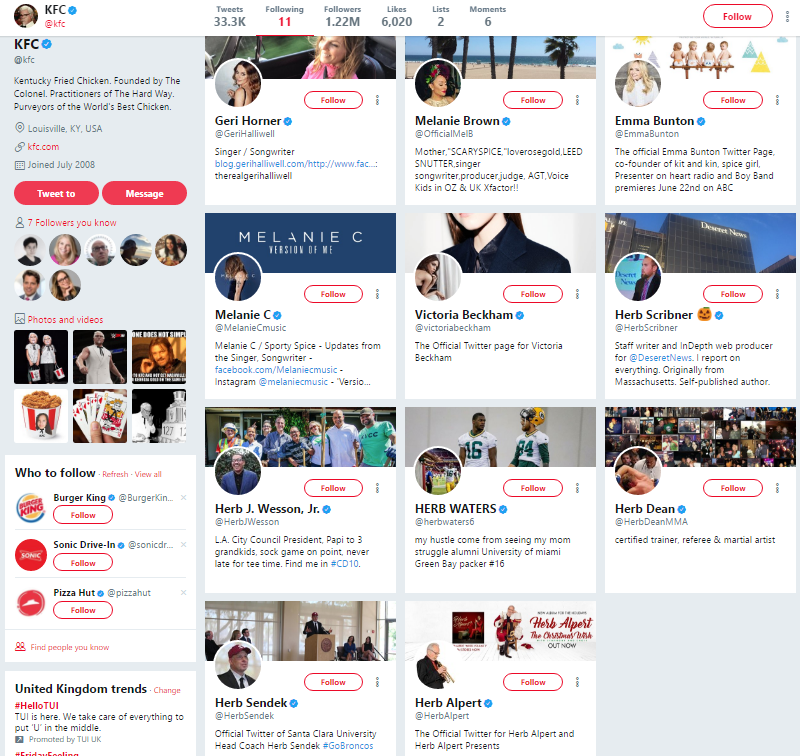Expand options menu on Emma Bunton card
The image size is (800, 756).
(778, 100)
